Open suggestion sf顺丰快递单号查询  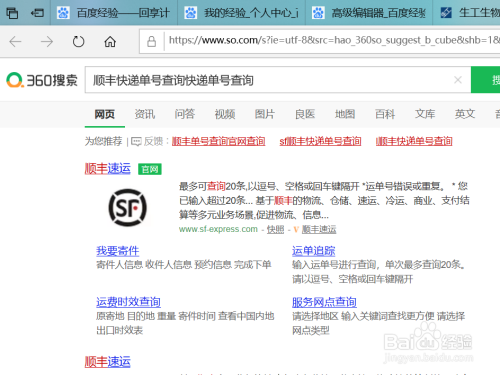point(320,141)
